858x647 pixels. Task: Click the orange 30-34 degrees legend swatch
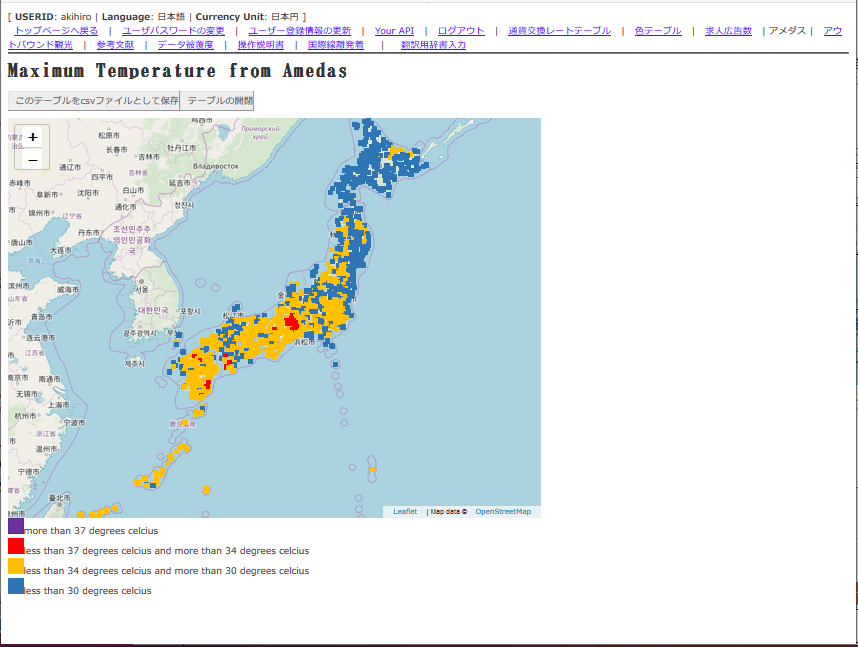point(16,566)
